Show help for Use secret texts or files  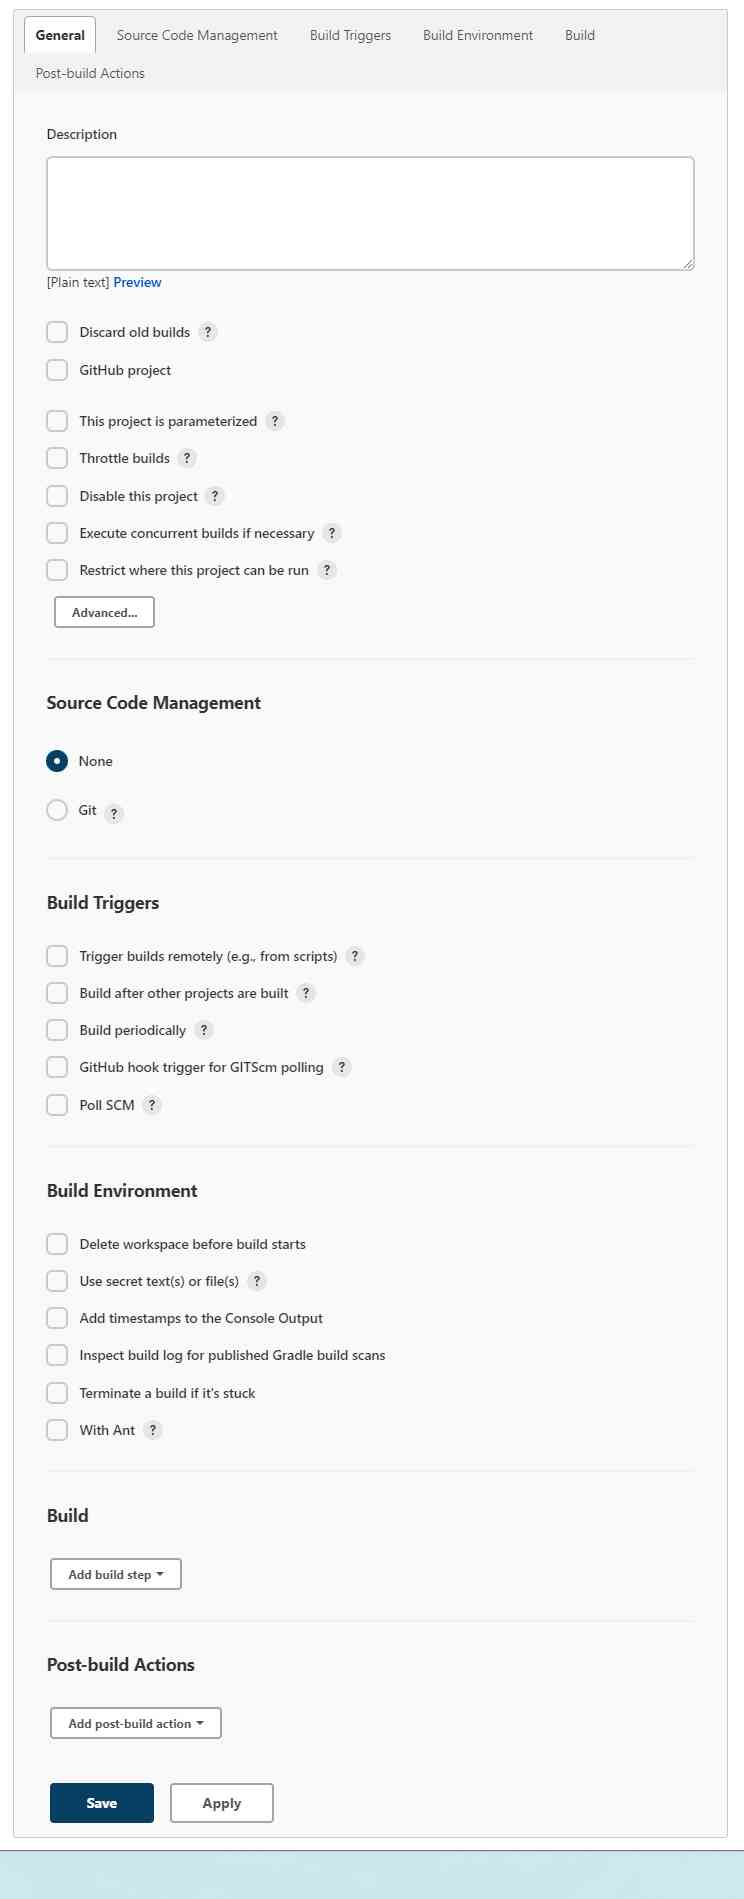point(256,1281)
